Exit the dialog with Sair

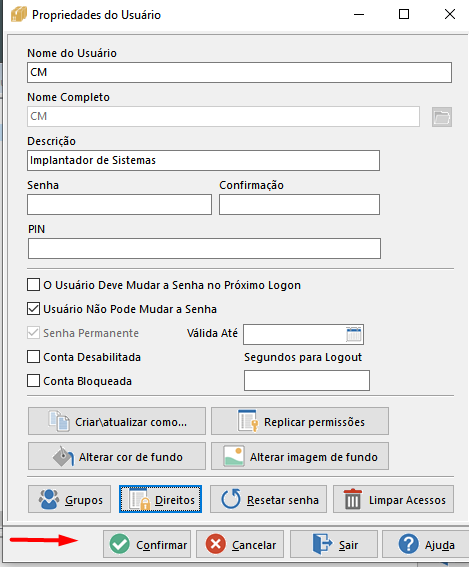(334, 544)
